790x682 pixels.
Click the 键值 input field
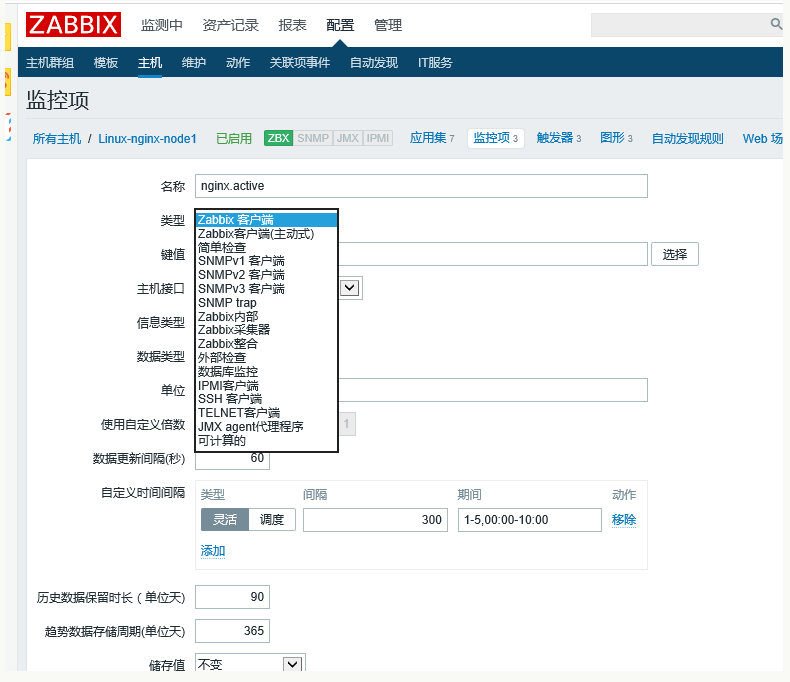point(493,254)
